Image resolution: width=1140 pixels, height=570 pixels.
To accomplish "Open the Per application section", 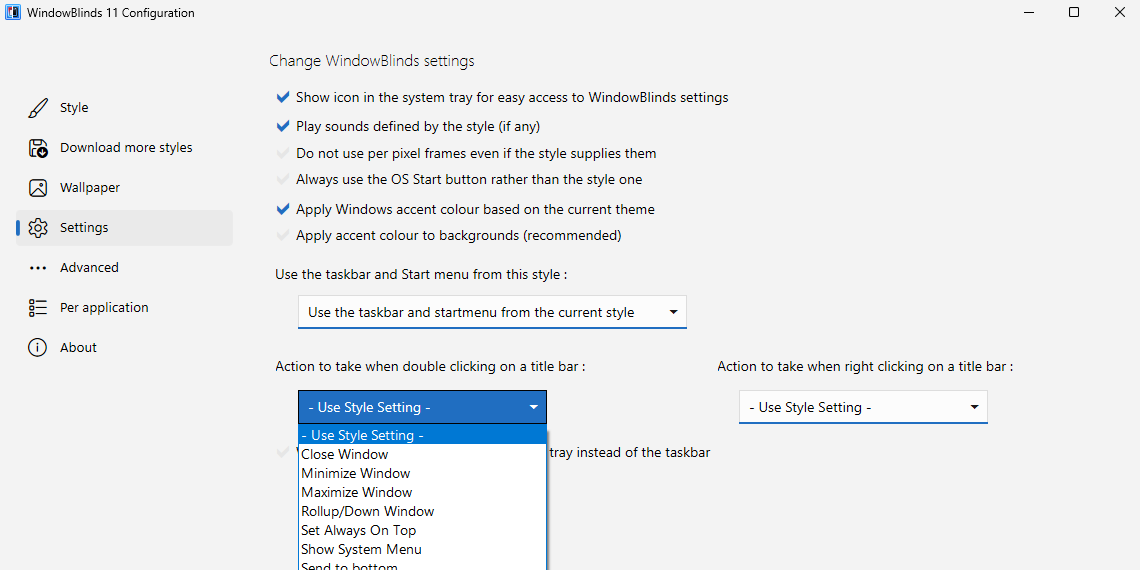I will tap(124, 308).
